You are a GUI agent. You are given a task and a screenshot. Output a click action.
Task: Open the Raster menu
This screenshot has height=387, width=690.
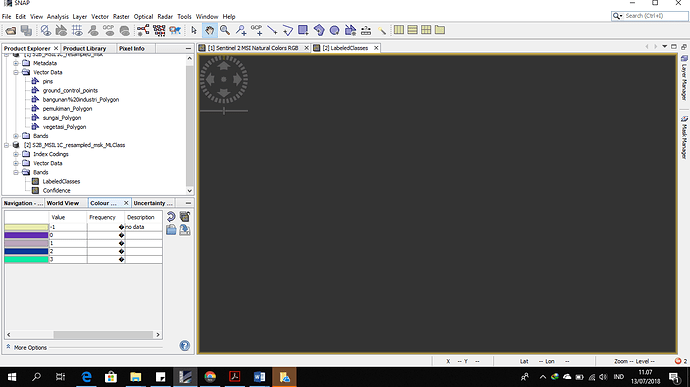tap(121, 17)
